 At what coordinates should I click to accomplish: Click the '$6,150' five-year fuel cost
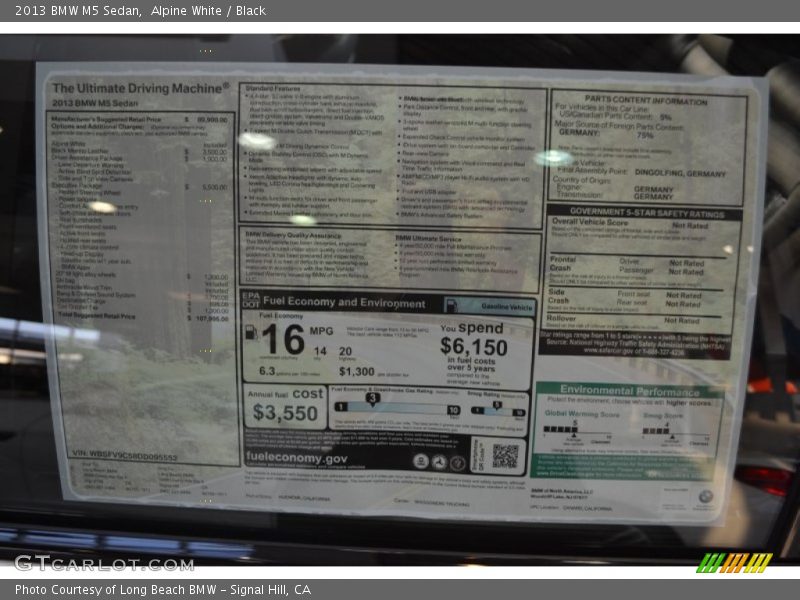(474, 347)
